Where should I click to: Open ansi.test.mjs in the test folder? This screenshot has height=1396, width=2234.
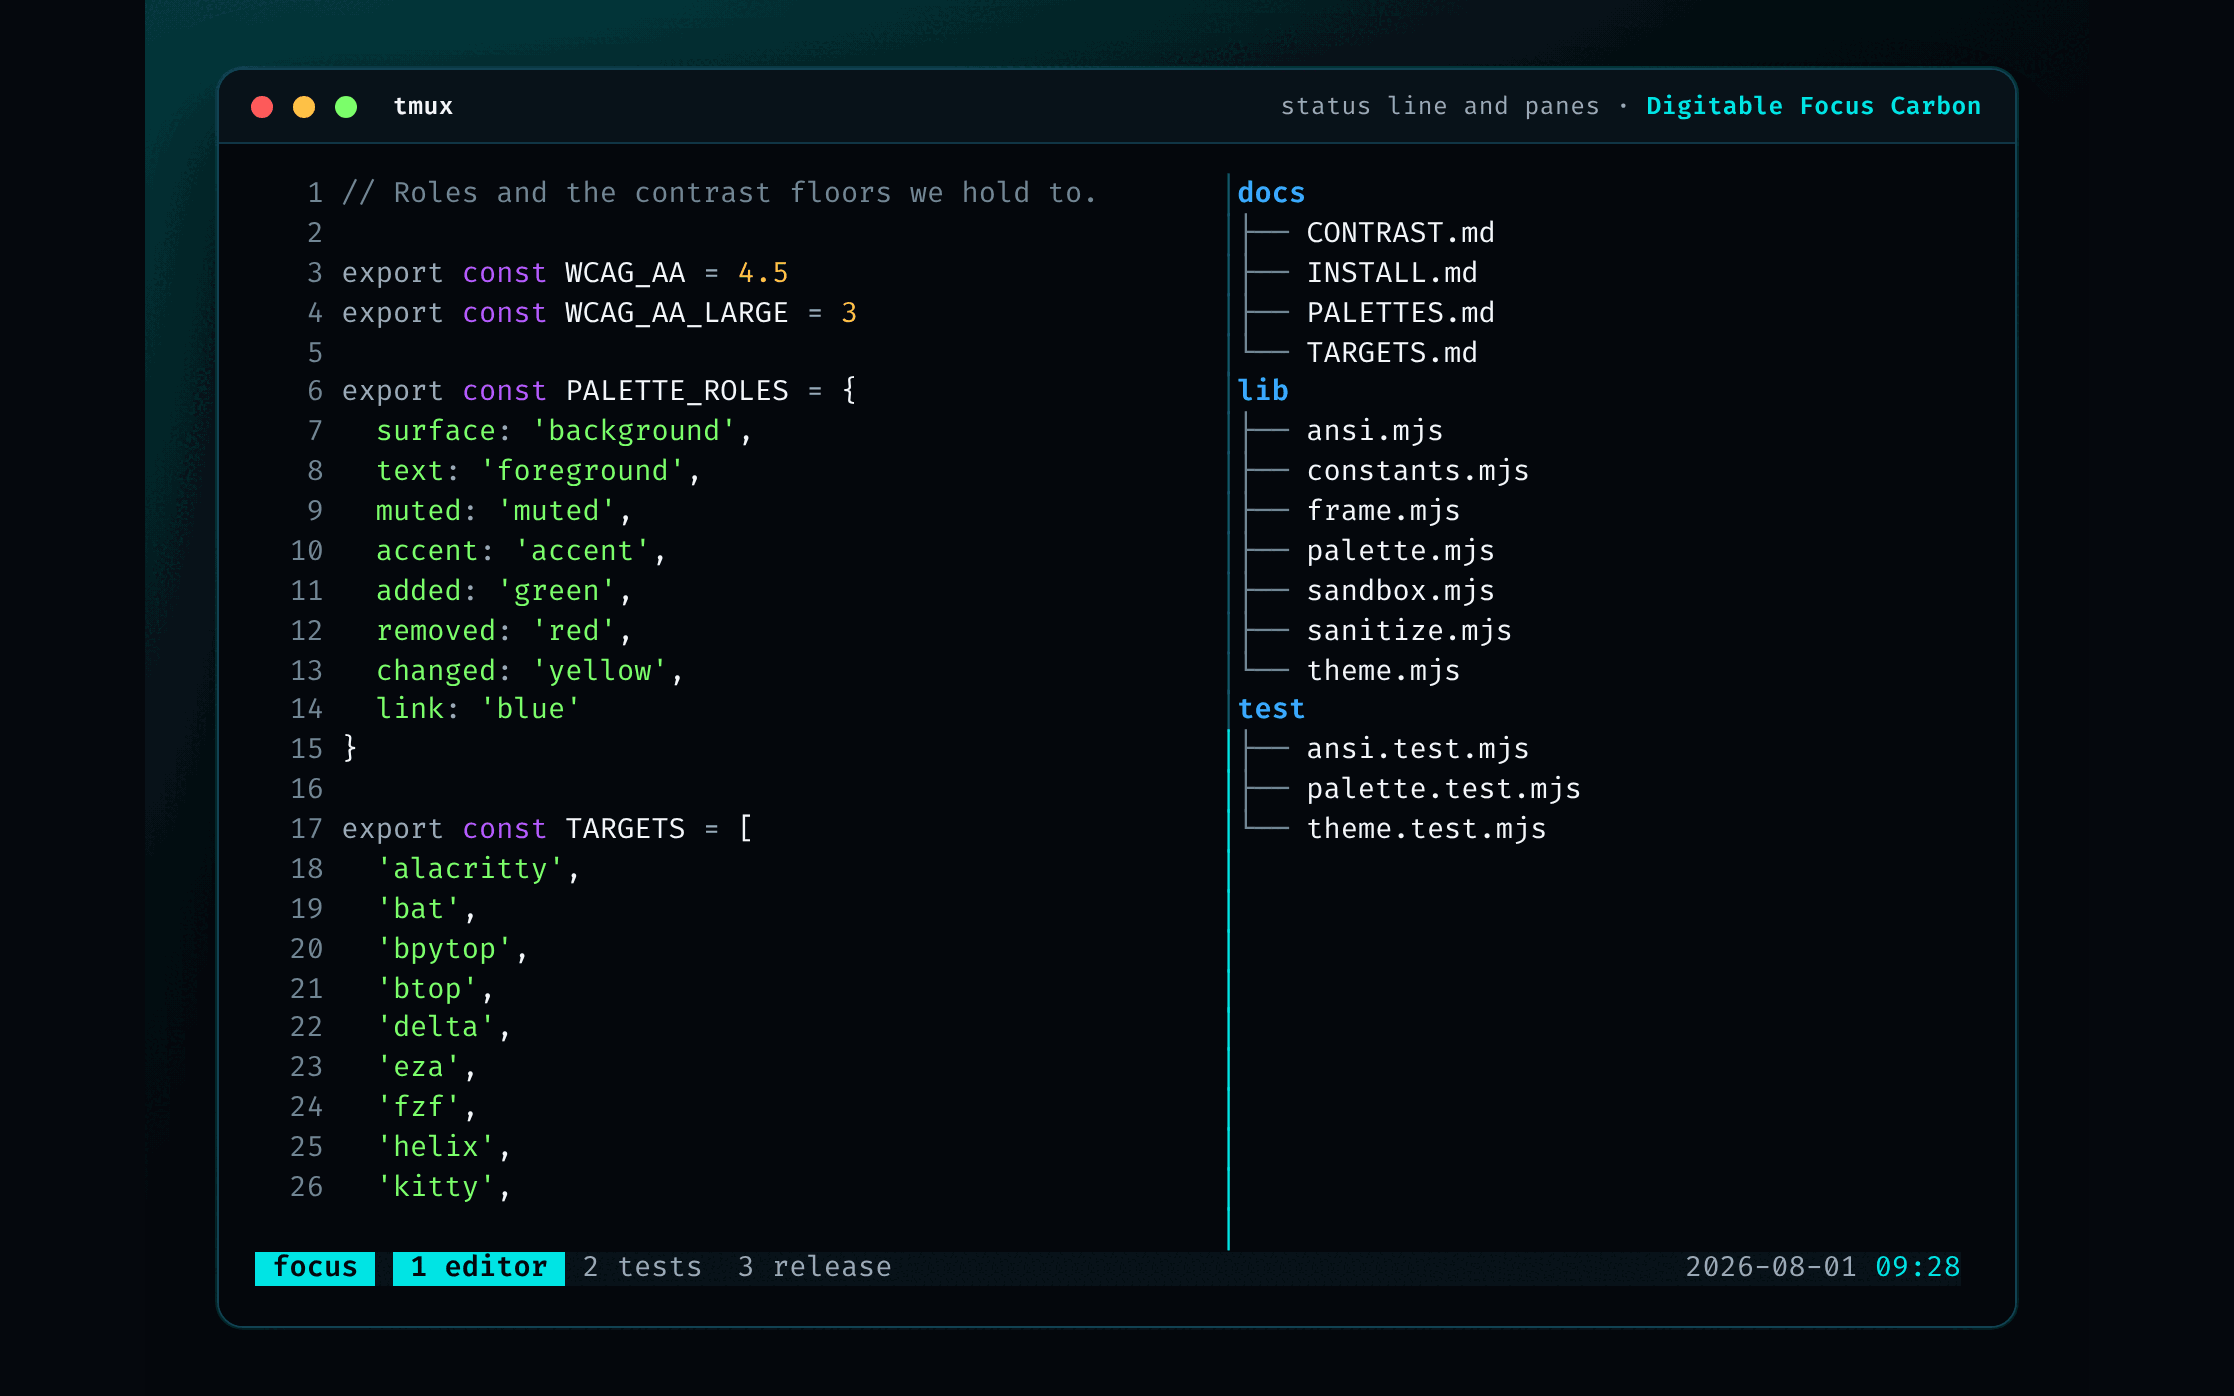[1418, 749]
